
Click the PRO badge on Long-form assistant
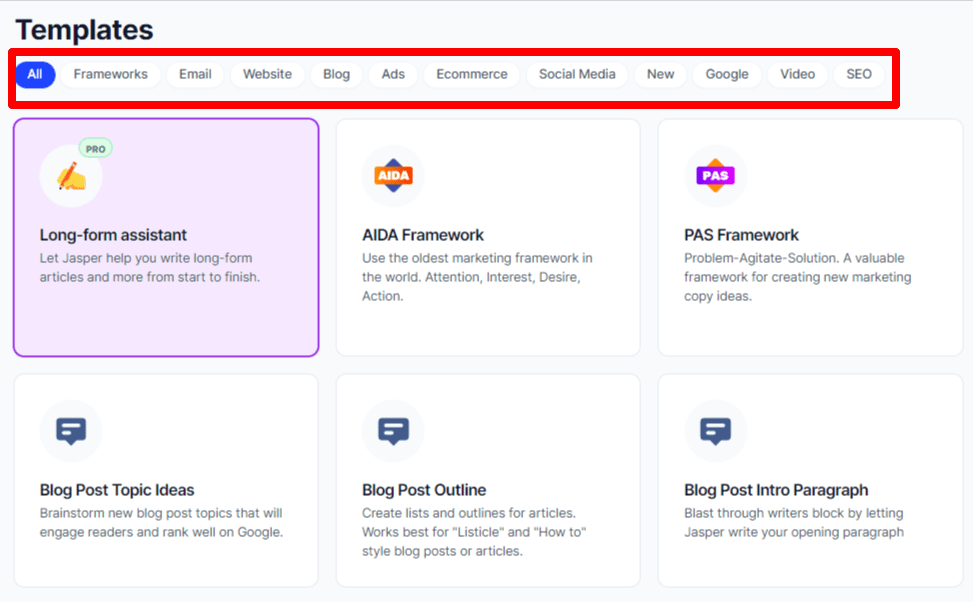(96, 149)
